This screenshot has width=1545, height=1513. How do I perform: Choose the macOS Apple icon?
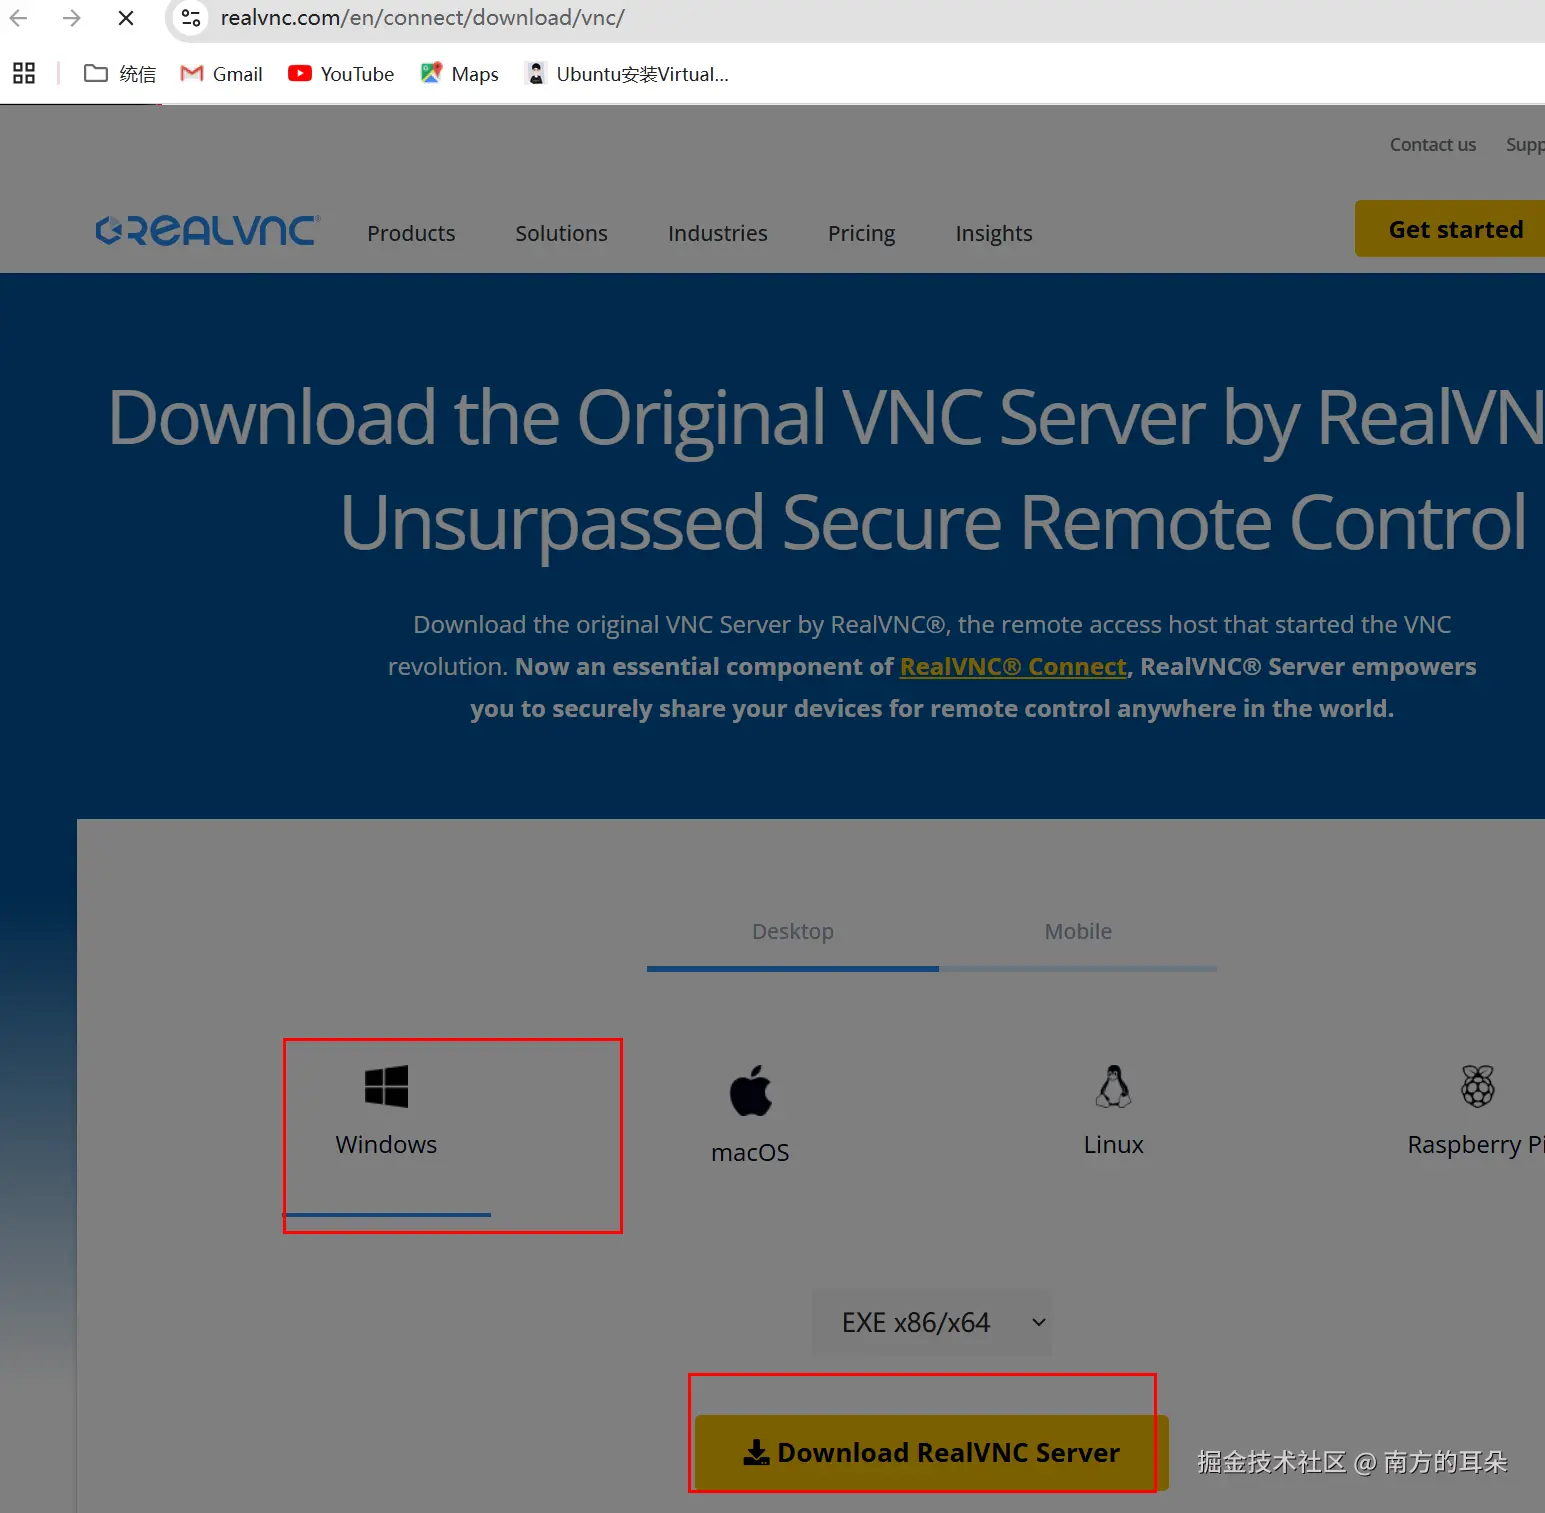click(751, 1090)
